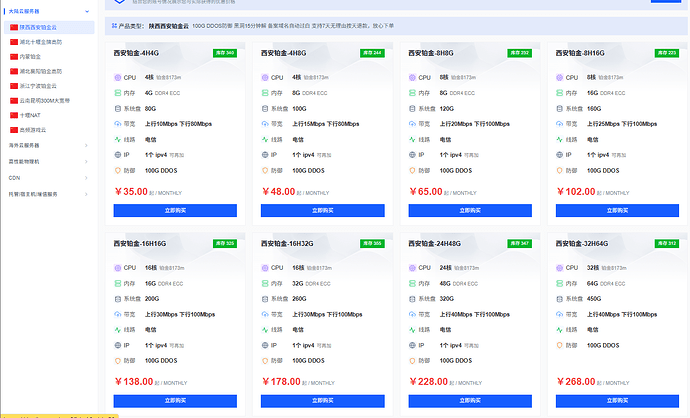Click defense shield icon in 西安铂金-16H32G card
The width and height of the screenshot is (690, 418).
pyautogui.click(x=265, y=361)
